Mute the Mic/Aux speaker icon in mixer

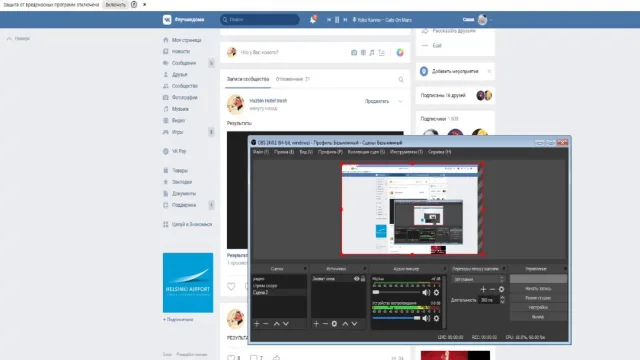point(426,292)
